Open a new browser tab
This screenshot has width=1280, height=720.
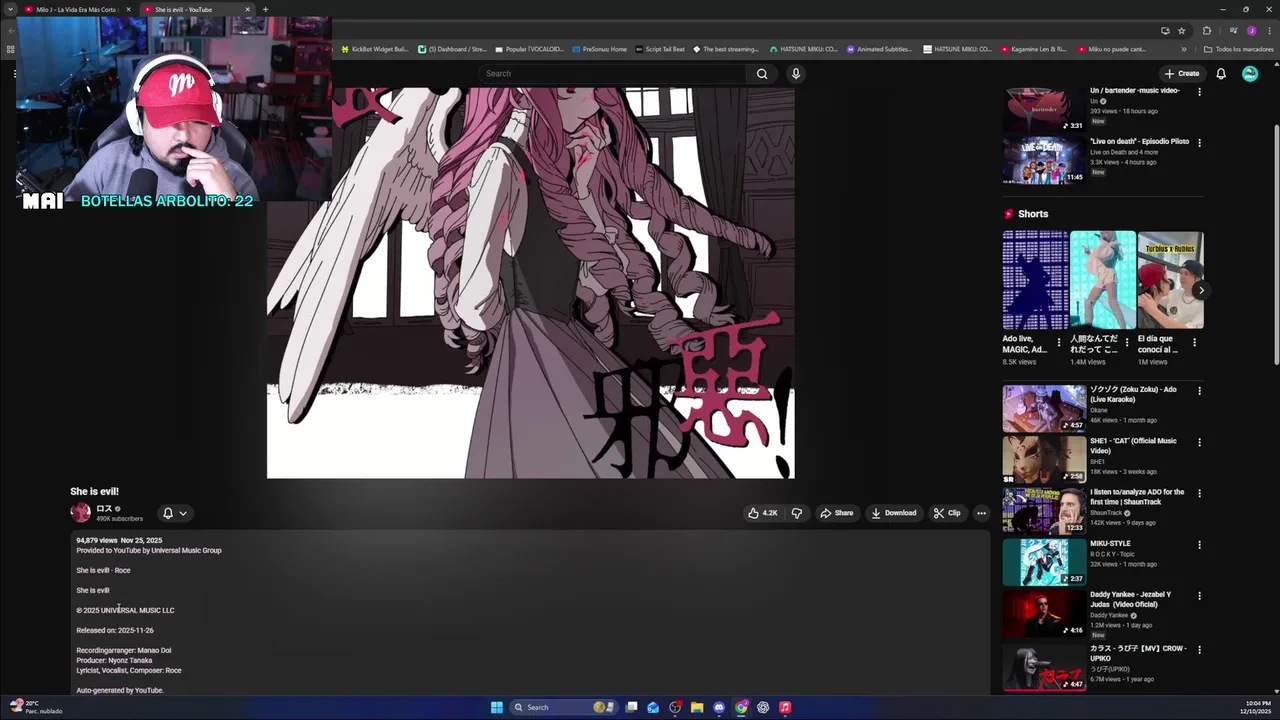coord(265,9)
